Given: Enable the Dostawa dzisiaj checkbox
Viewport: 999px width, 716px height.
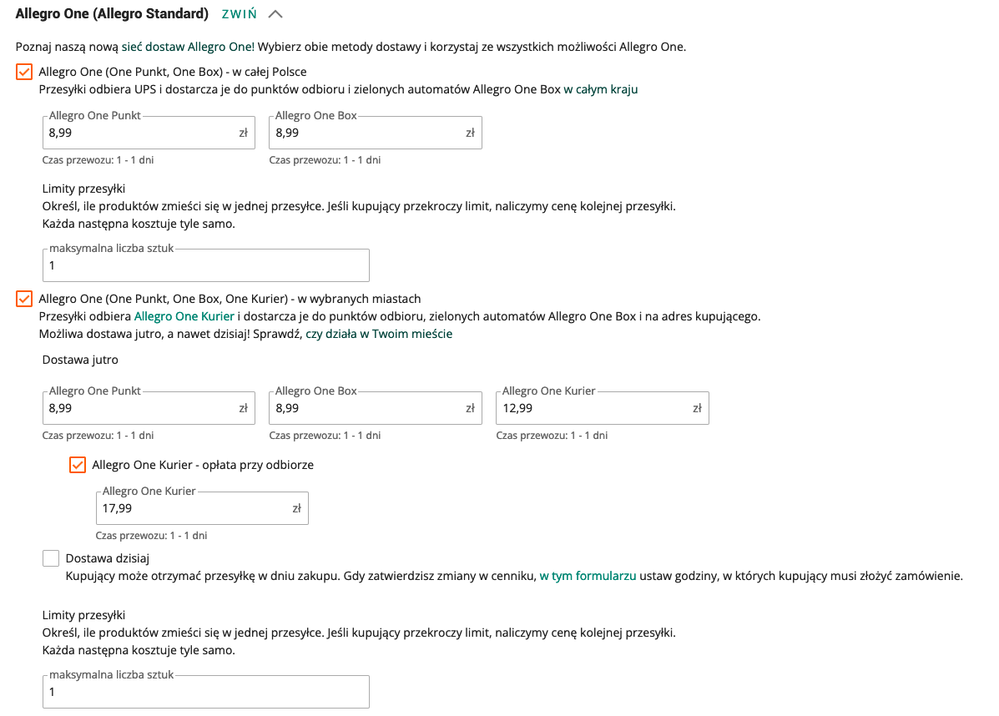Looking at the screenshot, I should 51,559.
